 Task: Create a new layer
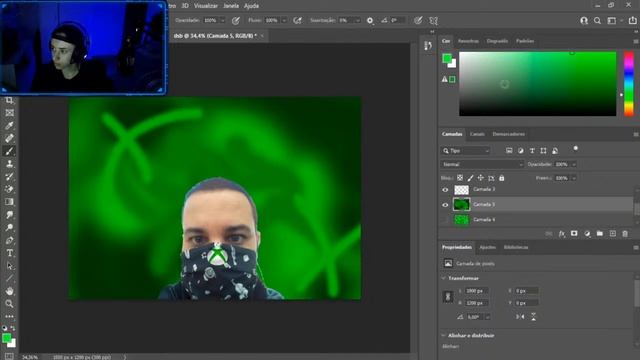point(612,233)
